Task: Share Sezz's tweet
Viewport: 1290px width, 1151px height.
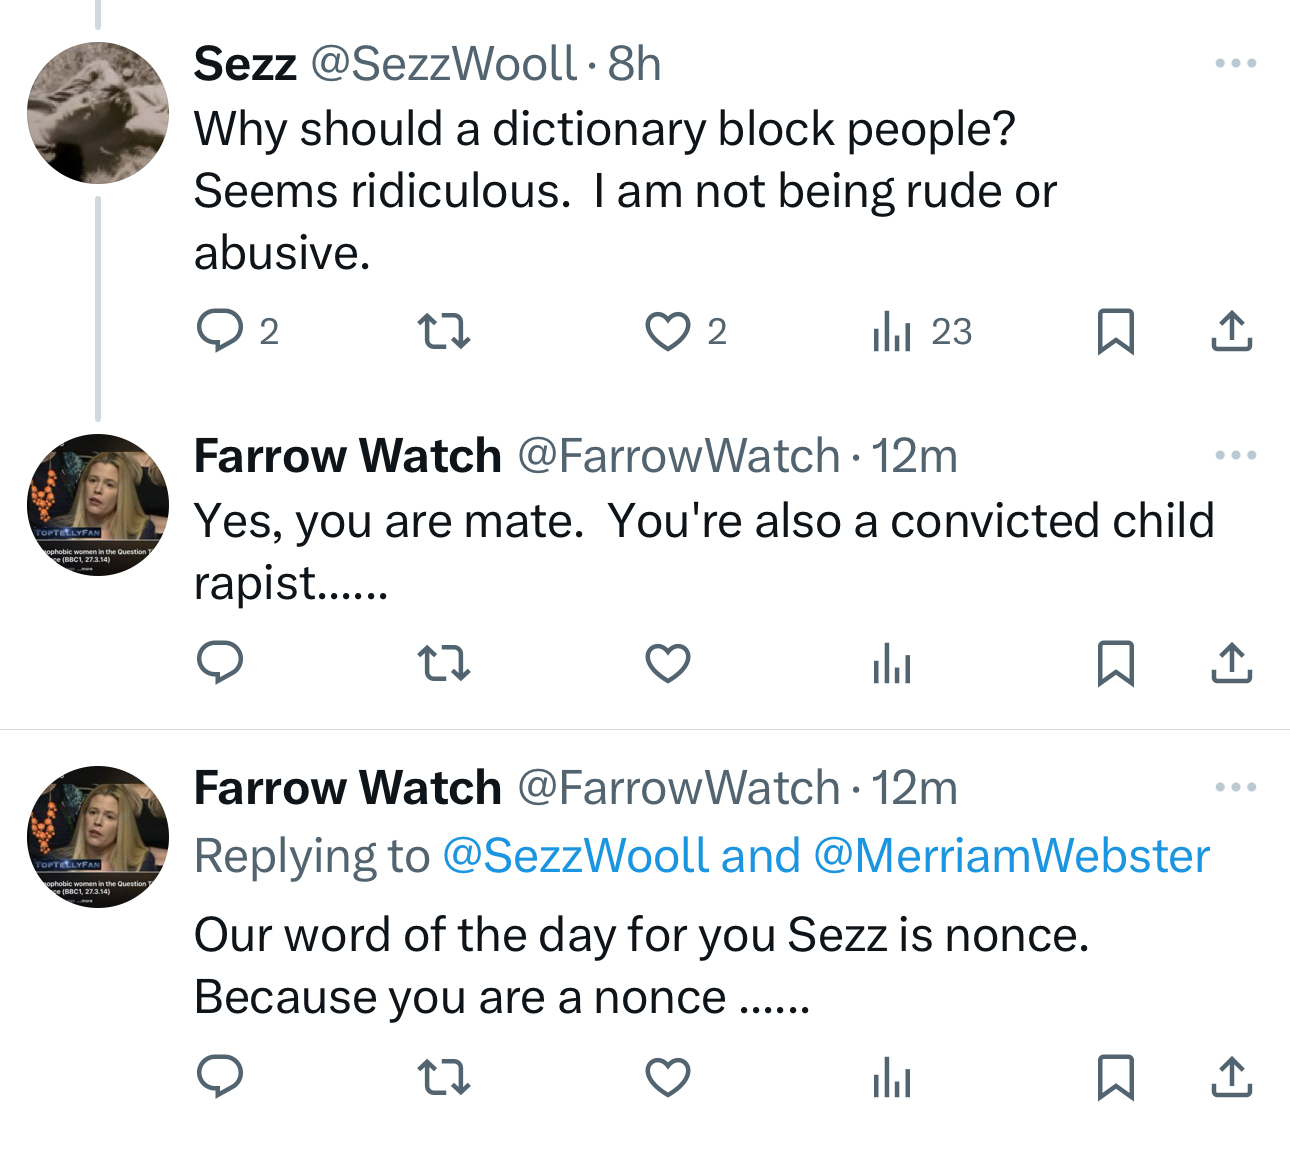Action: (x=1231, y=331)
